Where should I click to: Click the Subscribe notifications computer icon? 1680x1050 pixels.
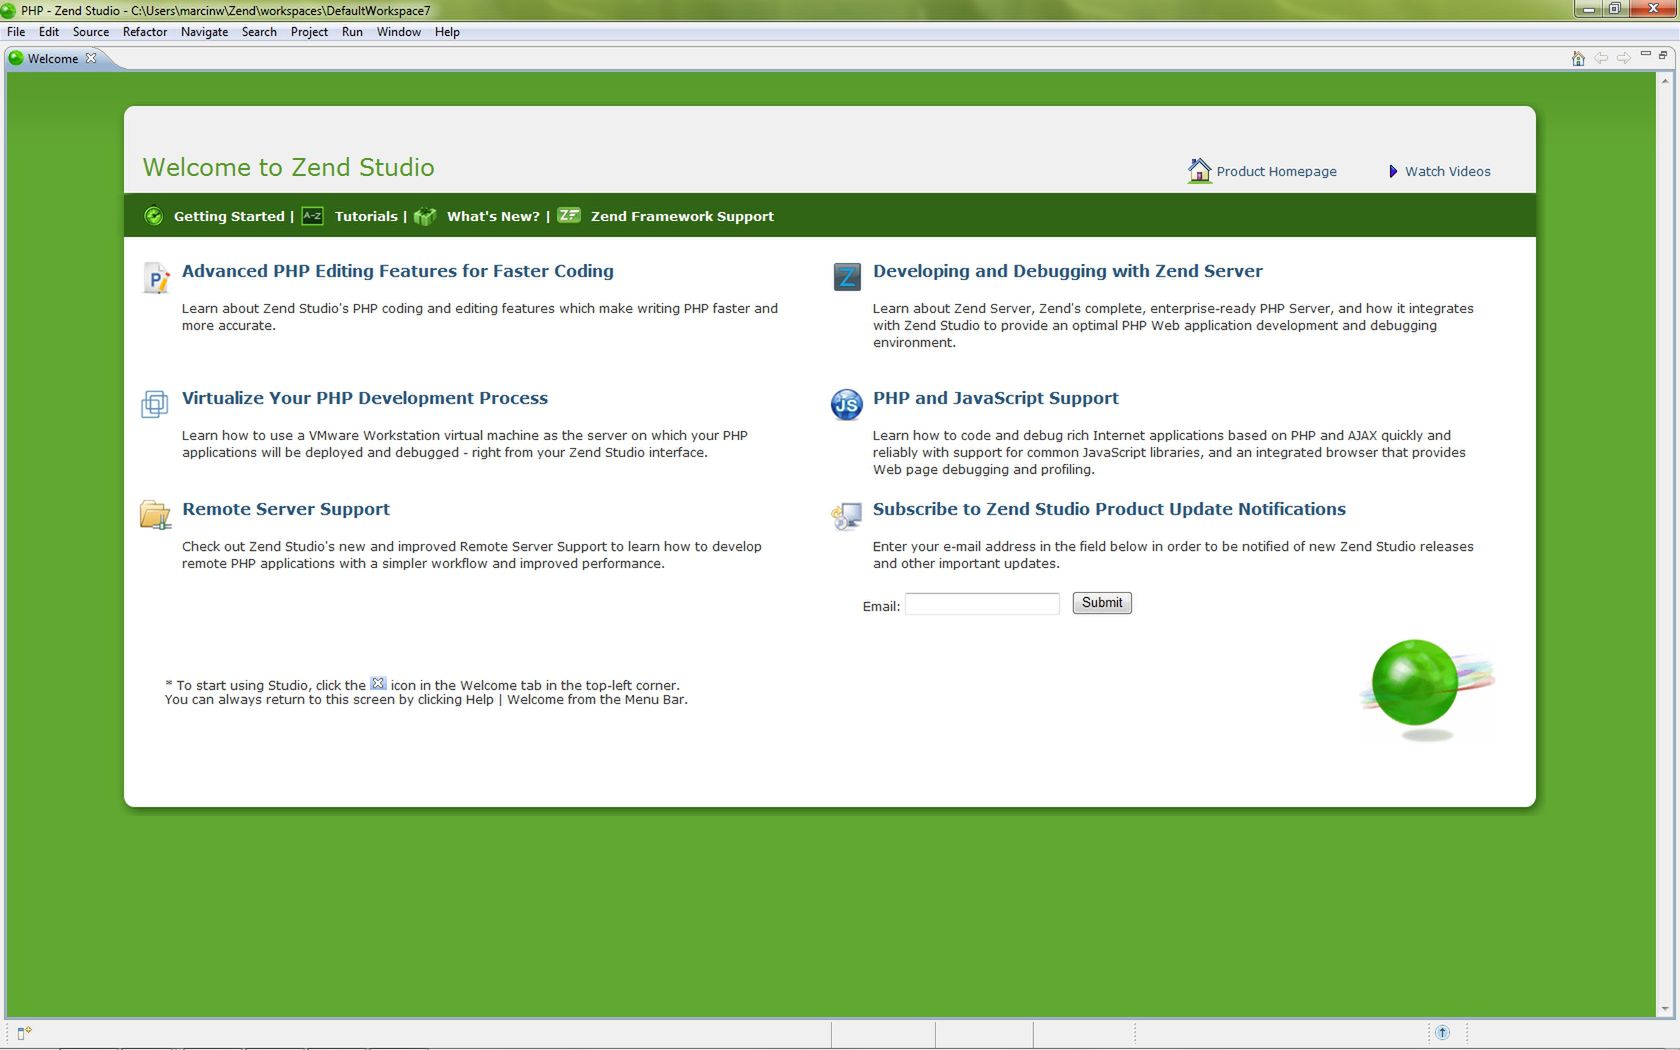[x=846, y=516]
